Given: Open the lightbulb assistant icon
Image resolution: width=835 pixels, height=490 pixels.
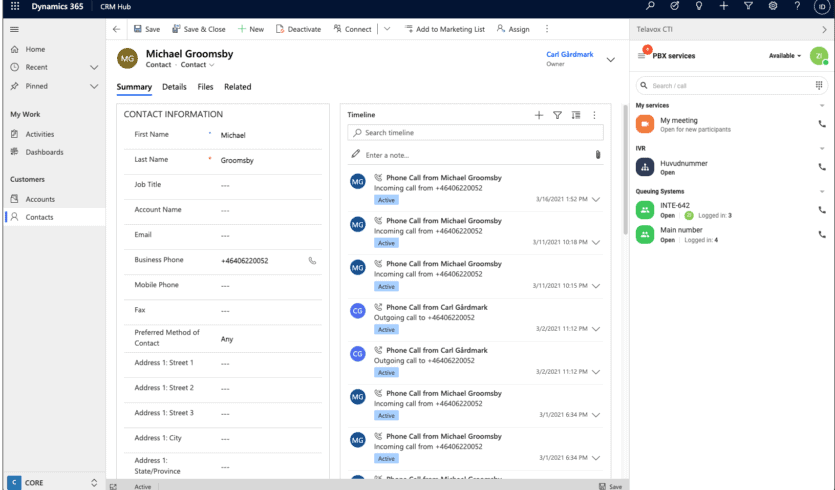Looking at the screenshot, I should click(699, 6).
